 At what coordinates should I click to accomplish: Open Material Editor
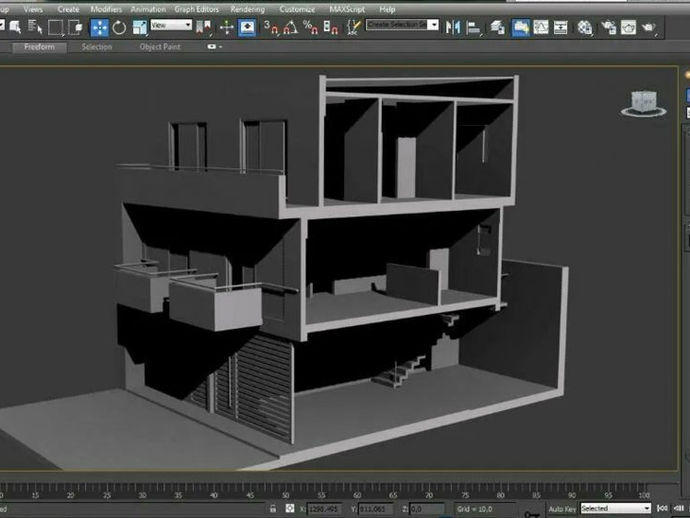(584, 27)
